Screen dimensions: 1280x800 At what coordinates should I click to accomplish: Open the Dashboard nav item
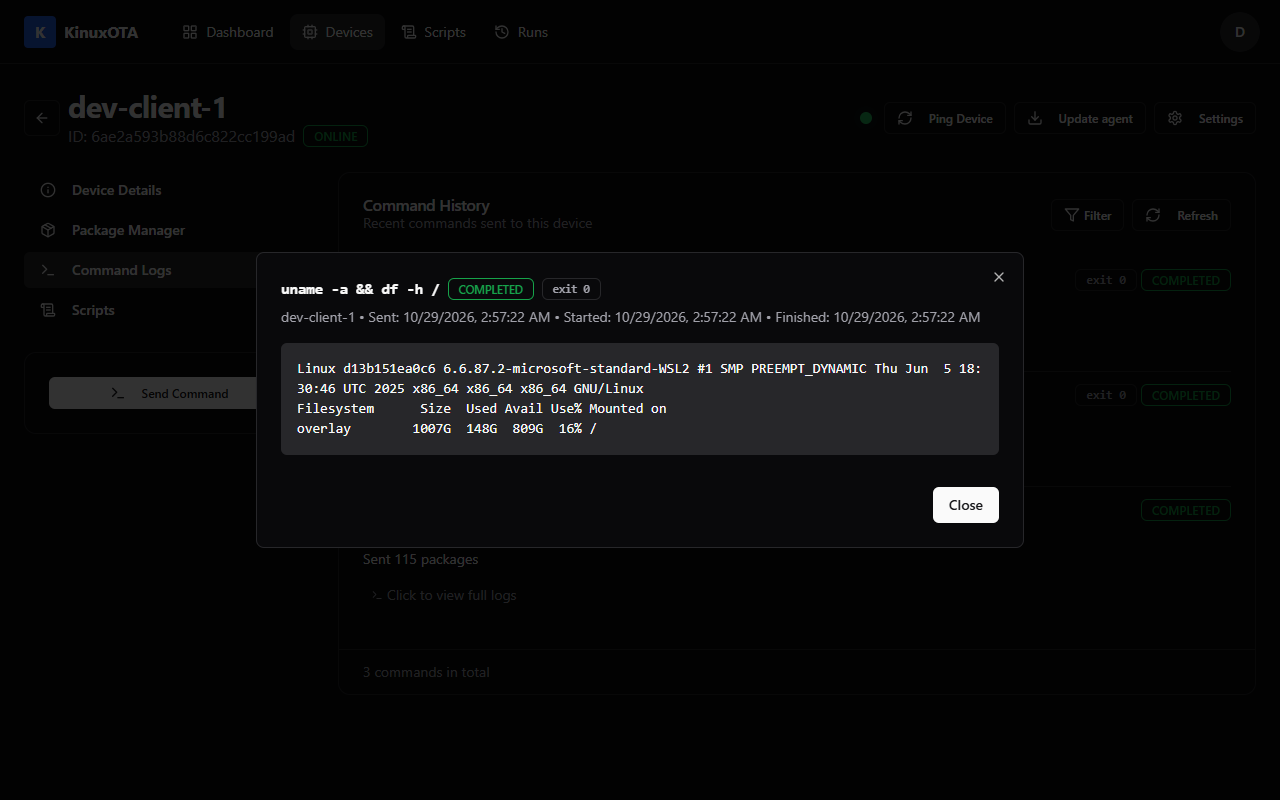tap(228, 32)
